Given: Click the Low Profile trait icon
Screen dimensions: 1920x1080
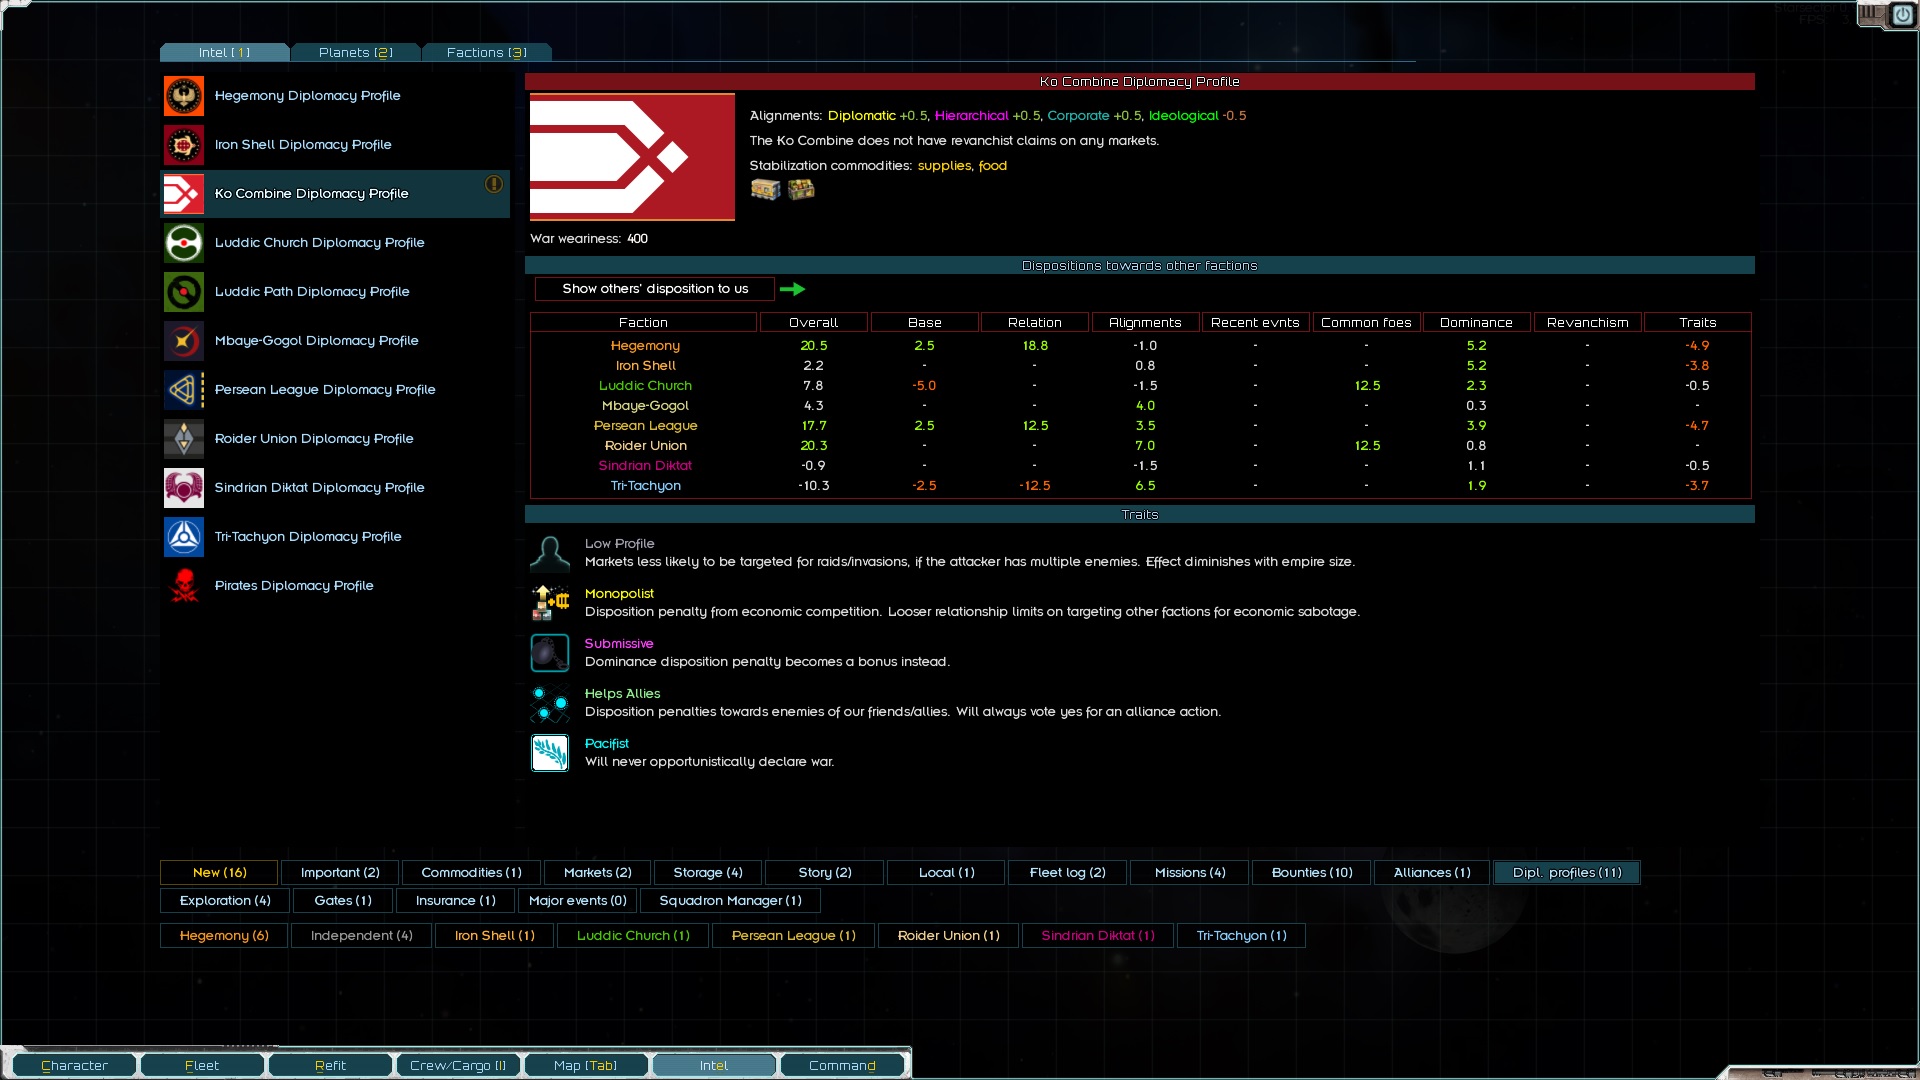Looking at the screenshot, I should 550,553.
